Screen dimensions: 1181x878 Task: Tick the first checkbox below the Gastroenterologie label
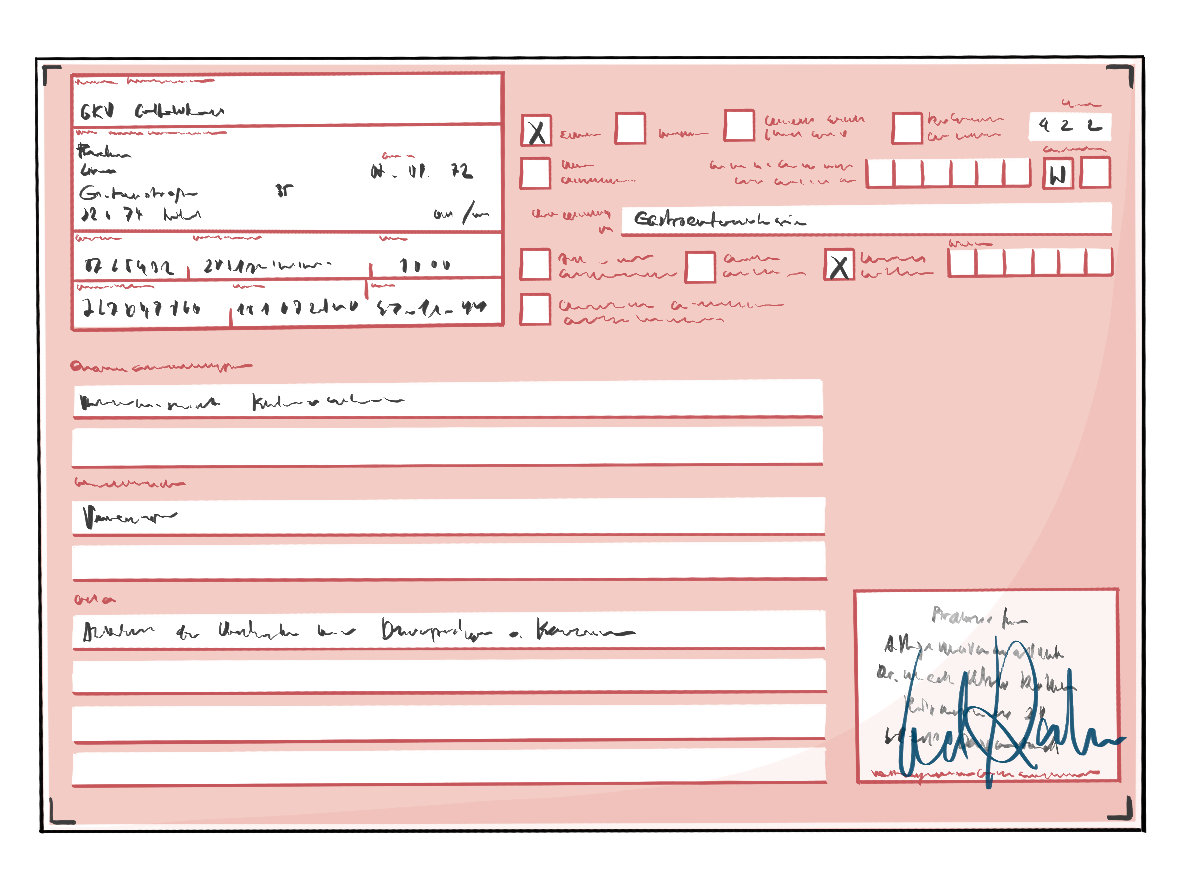tap(536, 265)
